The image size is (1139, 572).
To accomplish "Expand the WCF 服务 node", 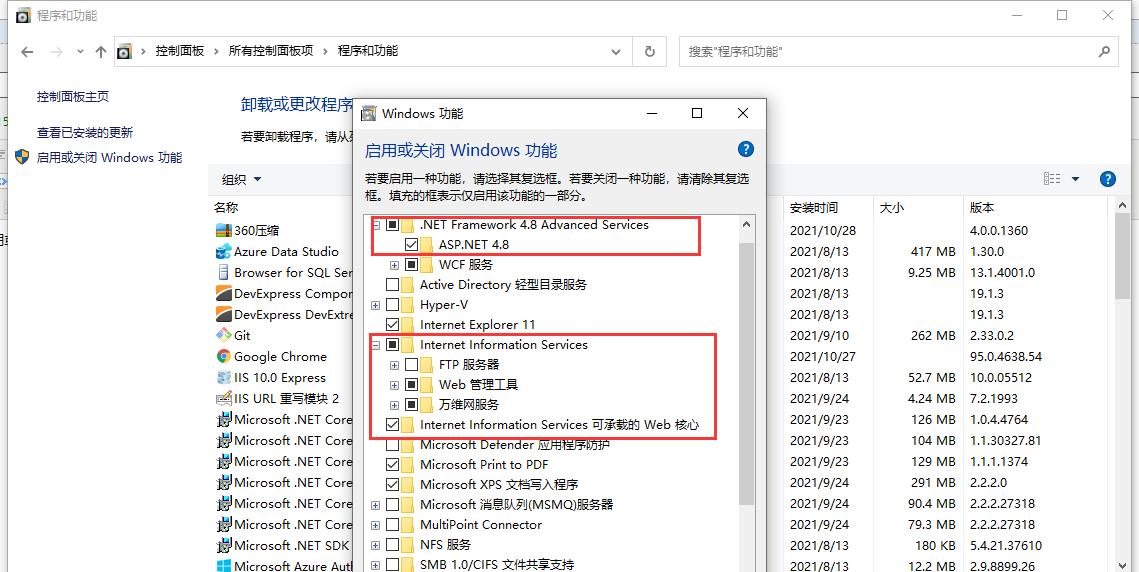I will tap(394, 265).
